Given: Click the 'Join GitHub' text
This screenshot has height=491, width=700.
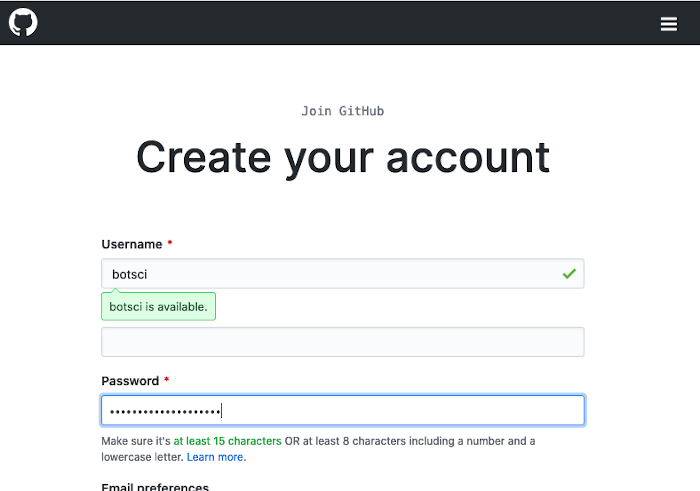Looking at the screenshot, I should (x=342, y=111).
